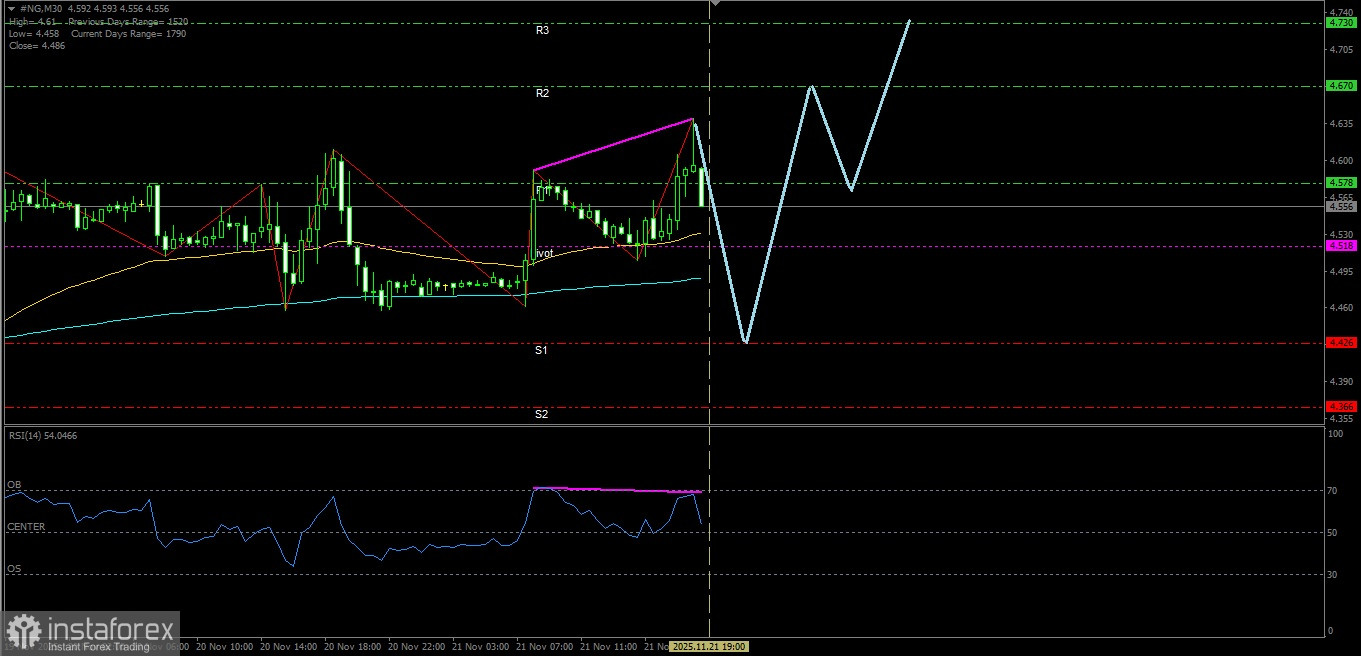Select the red 4.366 price tag

point(1340,406)
